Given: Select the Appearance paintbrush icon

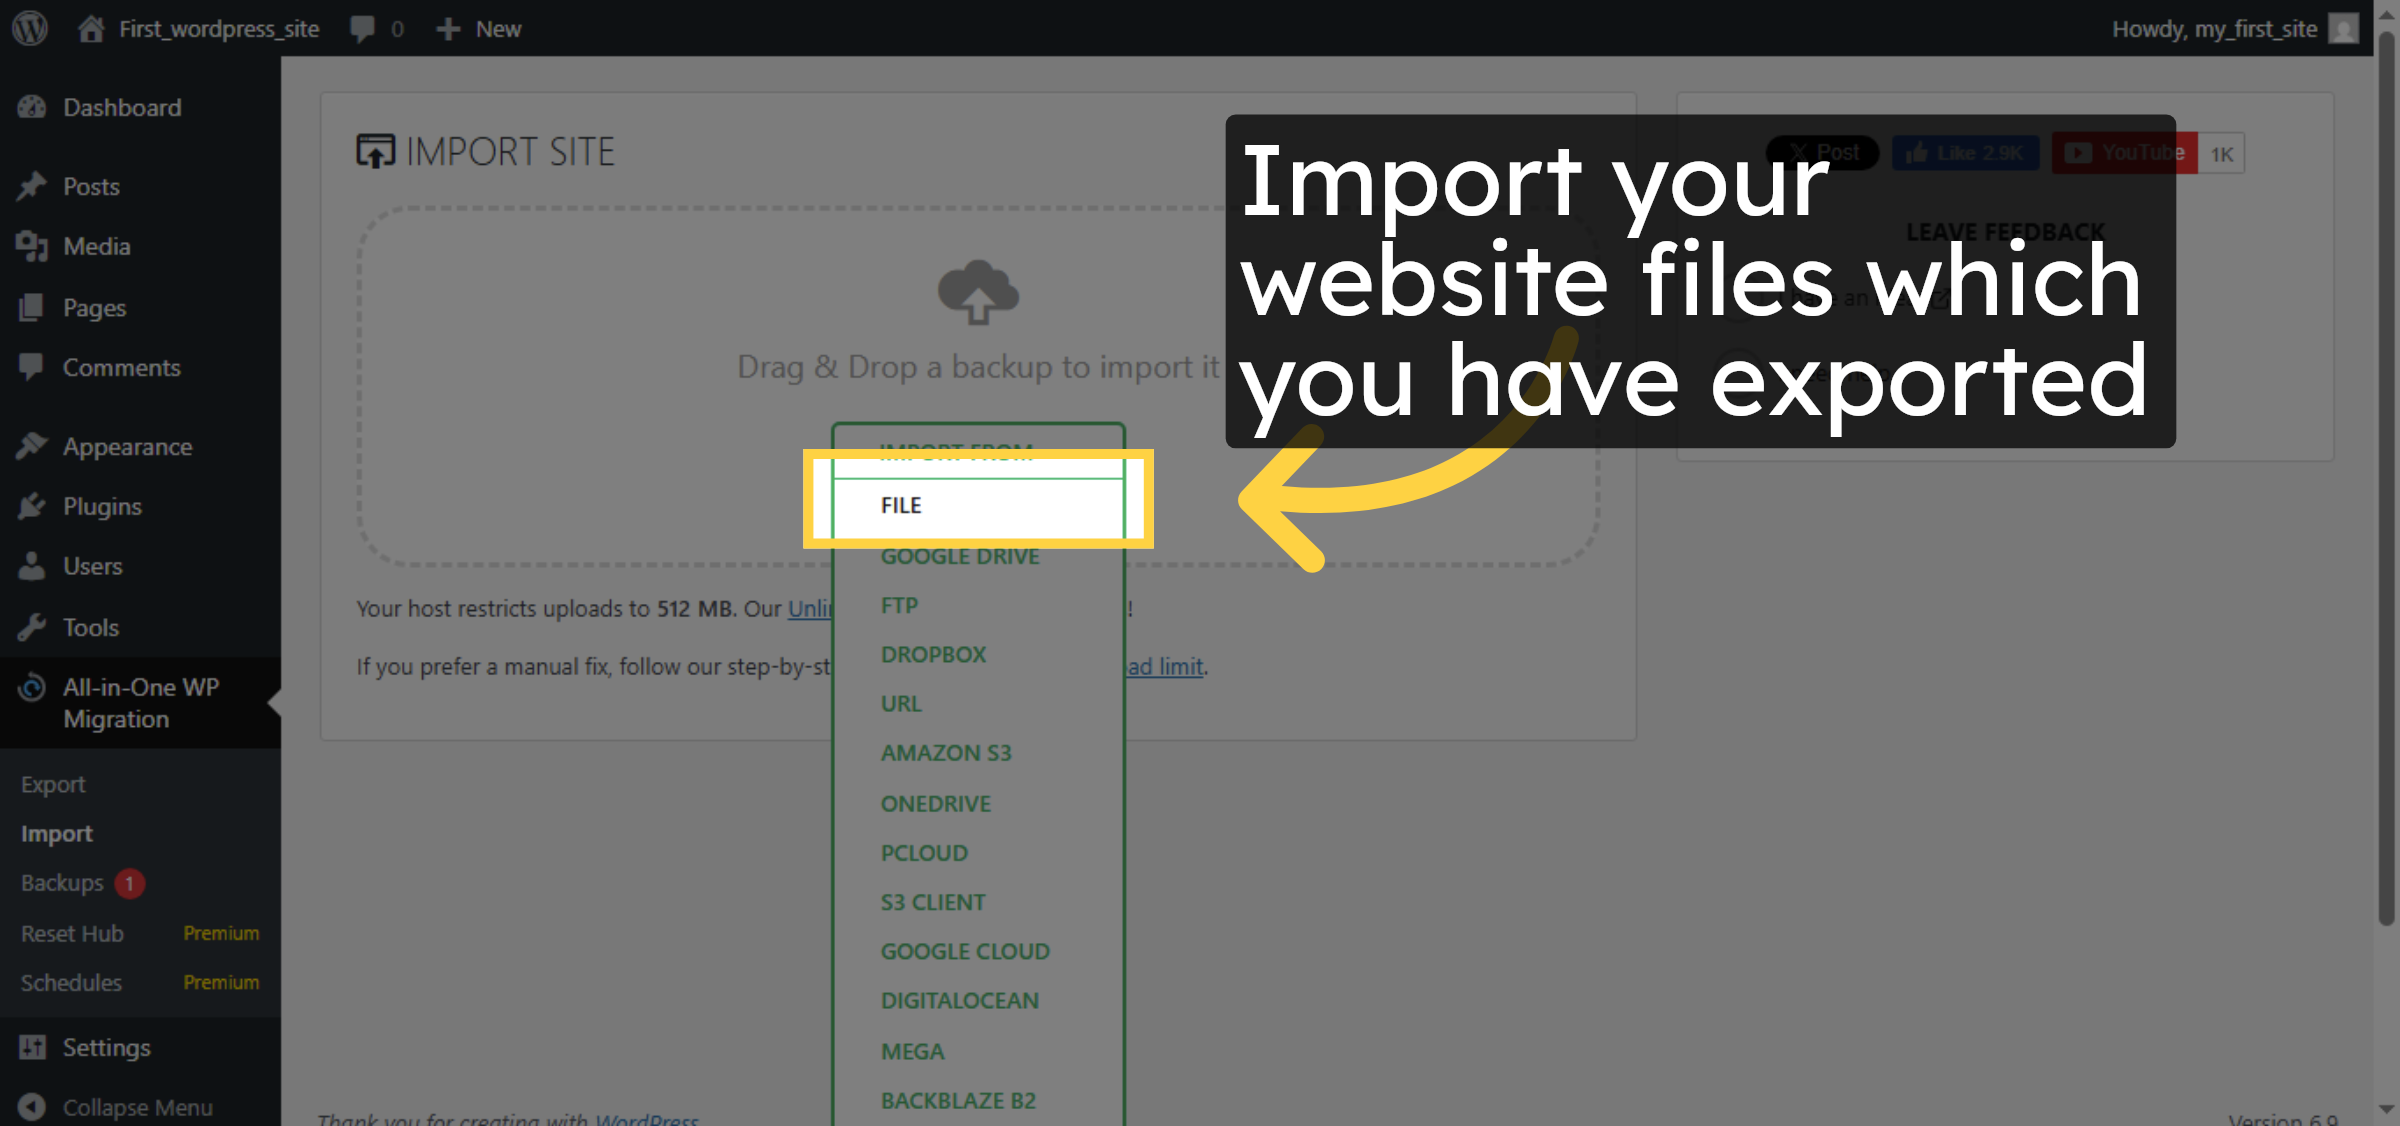Looking at the screenshot, I should tap(31, 446).
